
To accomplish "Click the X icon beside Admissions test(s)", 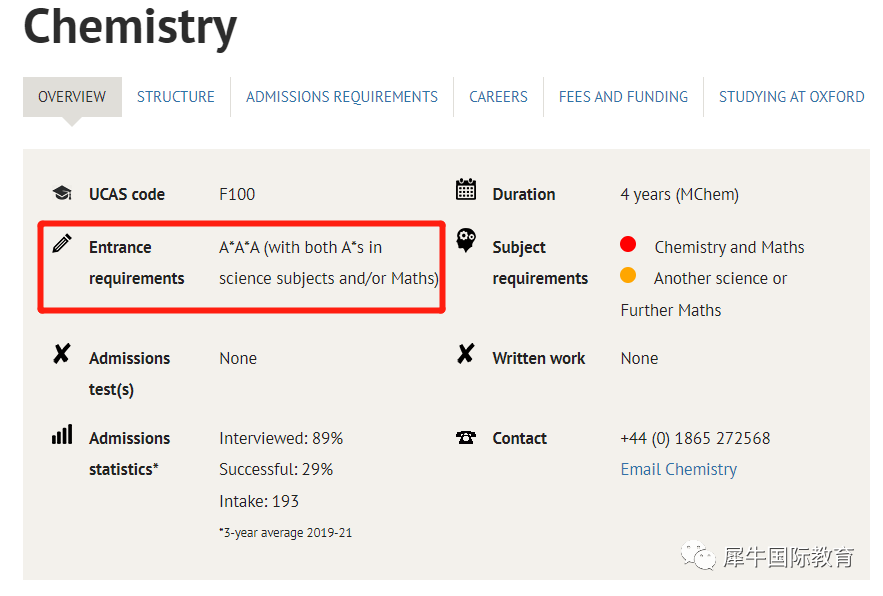I will [62, 354].
